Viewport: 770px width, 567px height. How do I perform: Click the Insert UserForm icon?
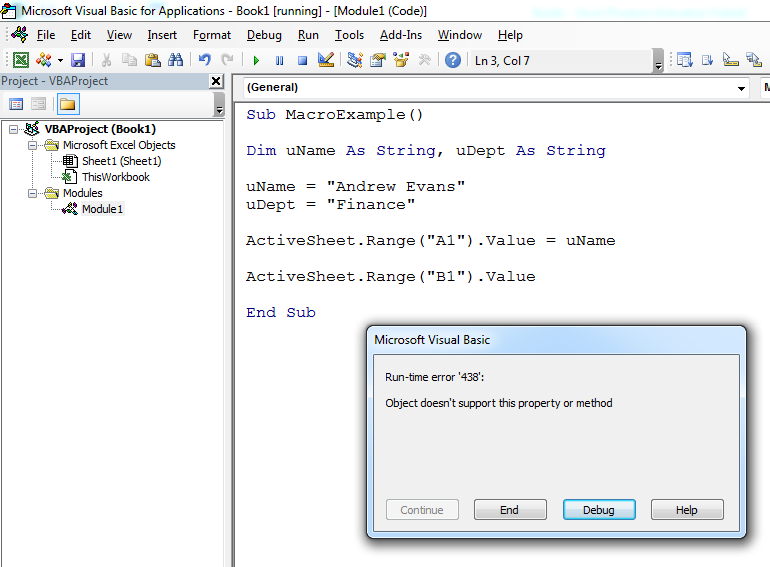[44, 60]
